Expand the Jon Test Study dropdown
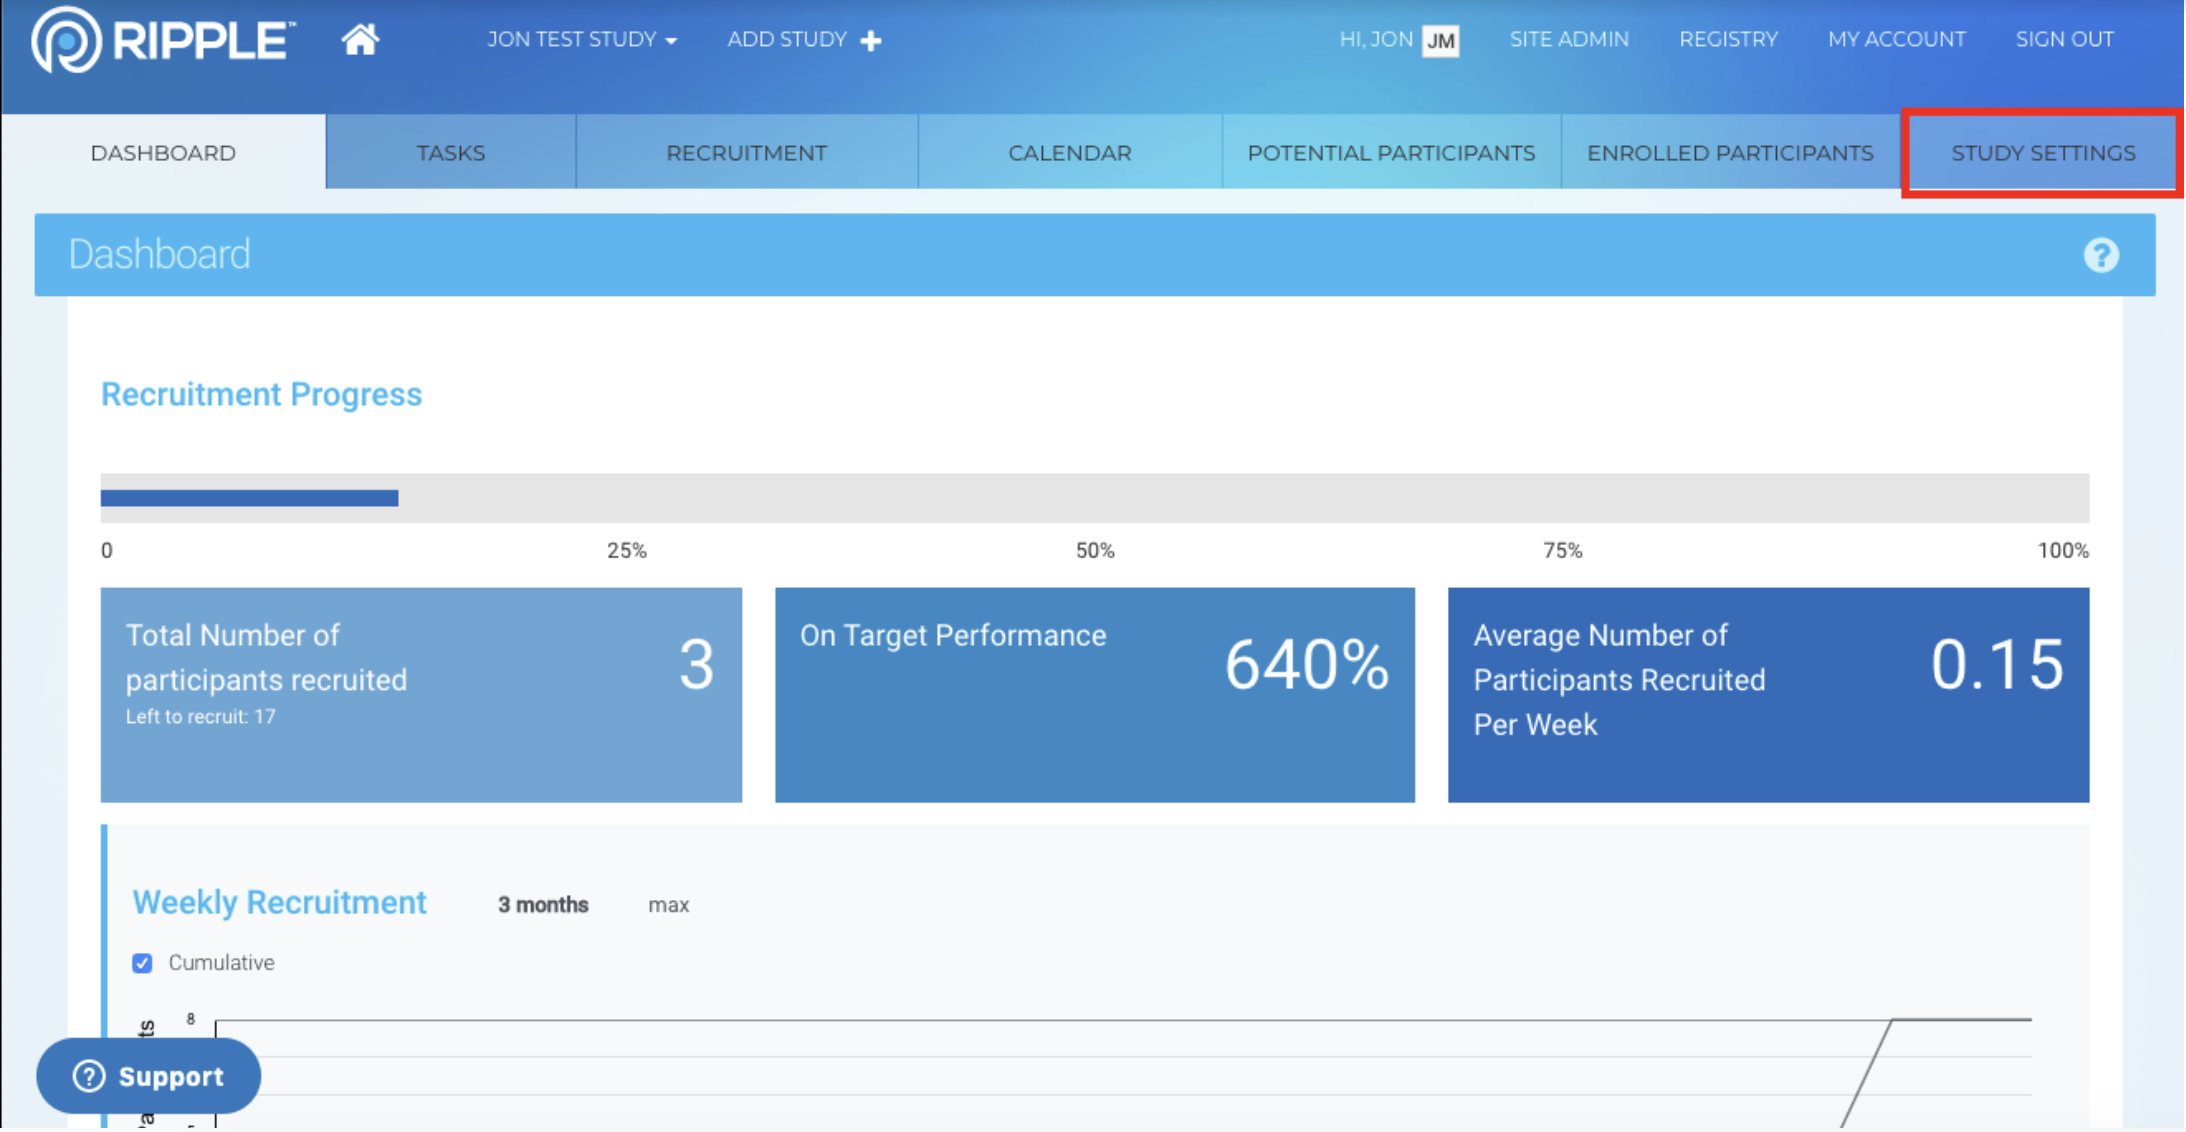This screenshot has width=2186, height=1132. [582, 40]
